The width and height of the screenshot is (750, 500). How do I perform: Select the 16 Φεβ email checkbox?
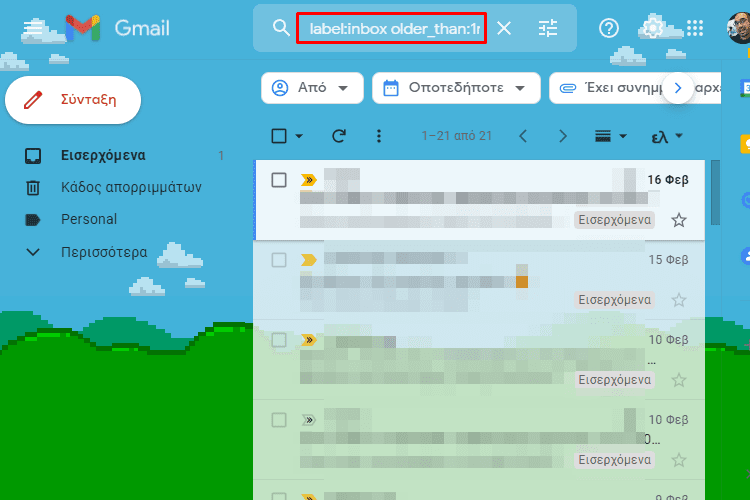click(x=279, y=180)
